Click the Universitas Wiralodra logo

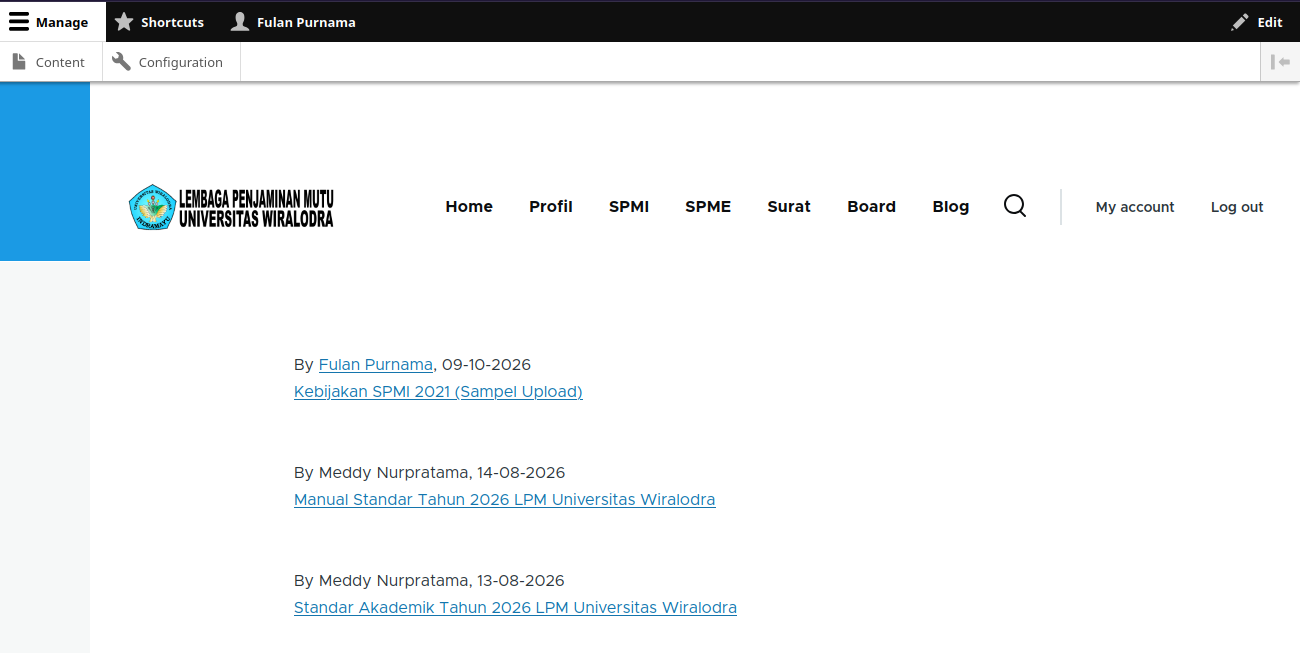point(232,207)
